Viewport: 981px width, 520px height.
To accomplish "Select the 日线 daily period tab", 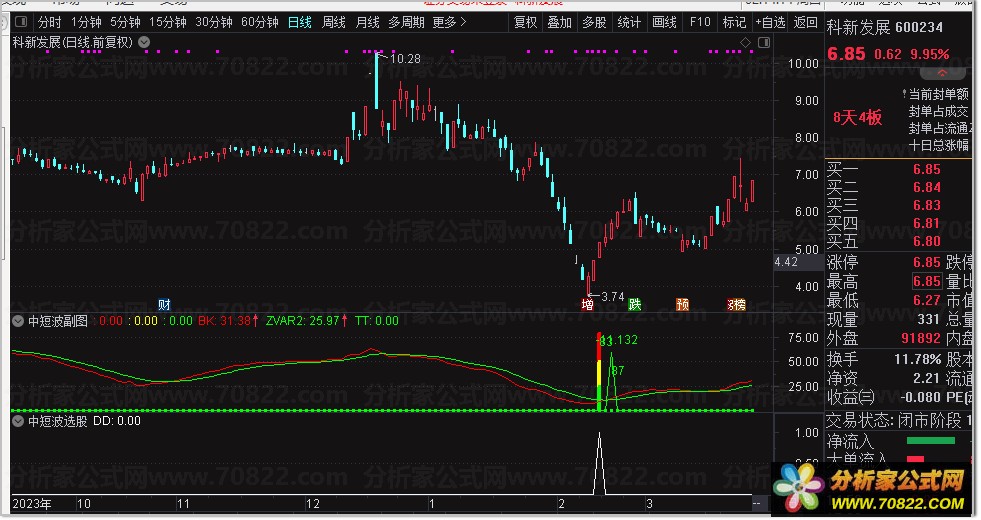I will pos(300,23).
